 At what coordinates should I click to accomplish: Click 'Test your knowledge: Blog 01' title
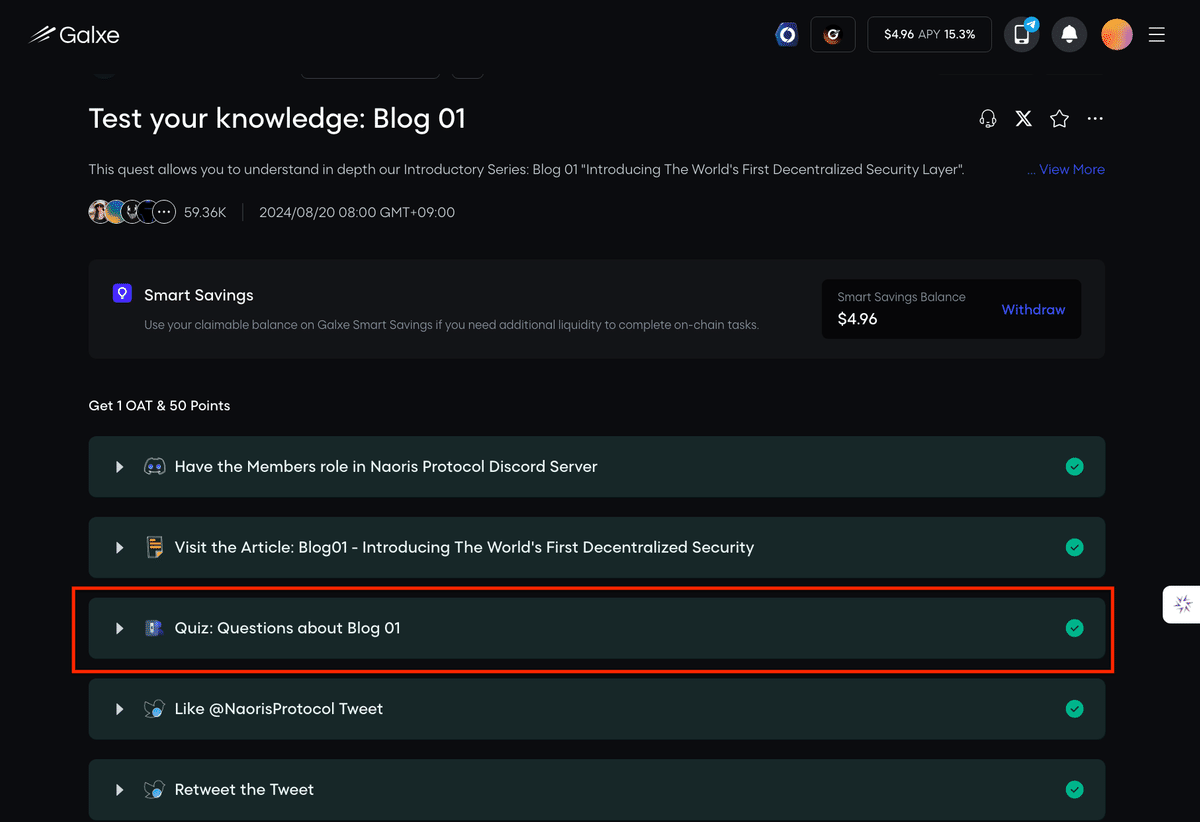click(x=277, y=119)
